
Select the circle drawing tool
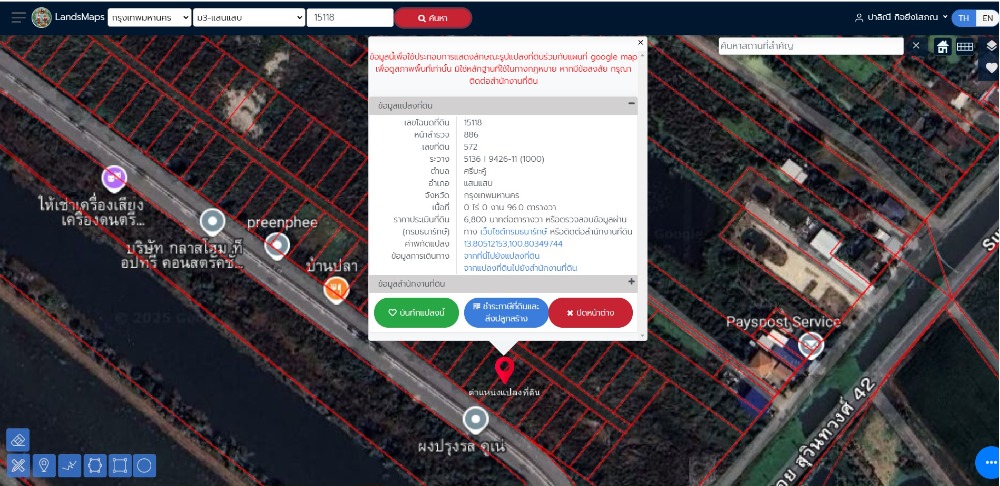(x=145, y=465)
